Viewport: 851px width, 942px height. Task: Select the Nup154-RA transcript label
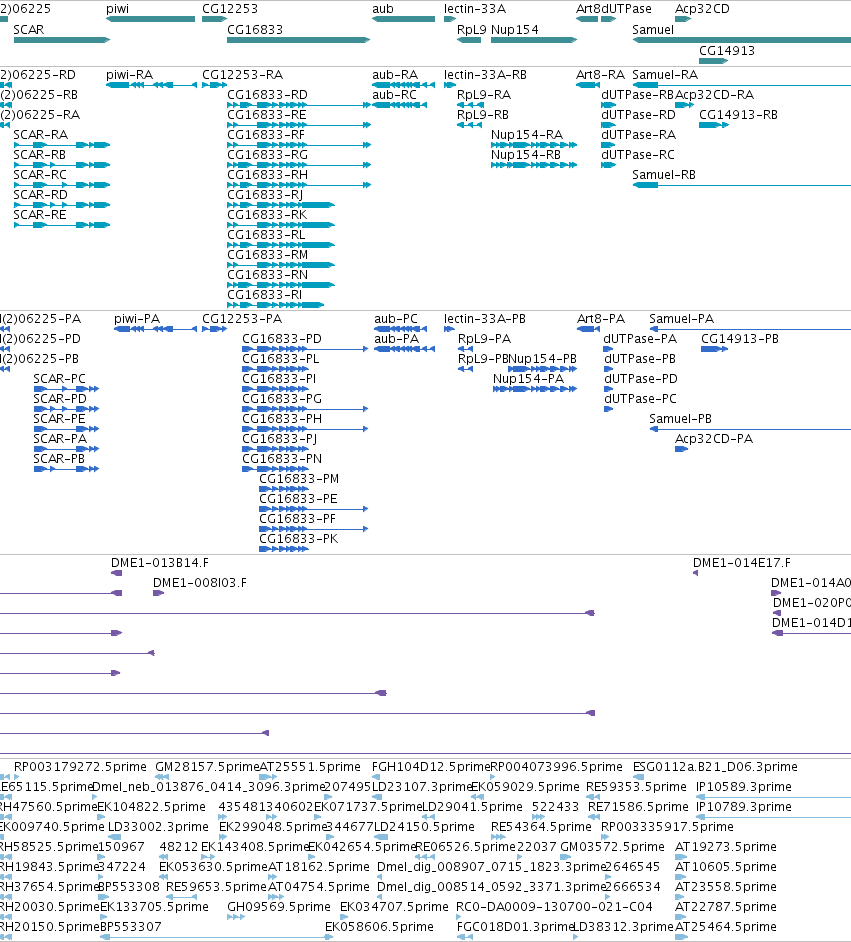click(x=527, y=135)
